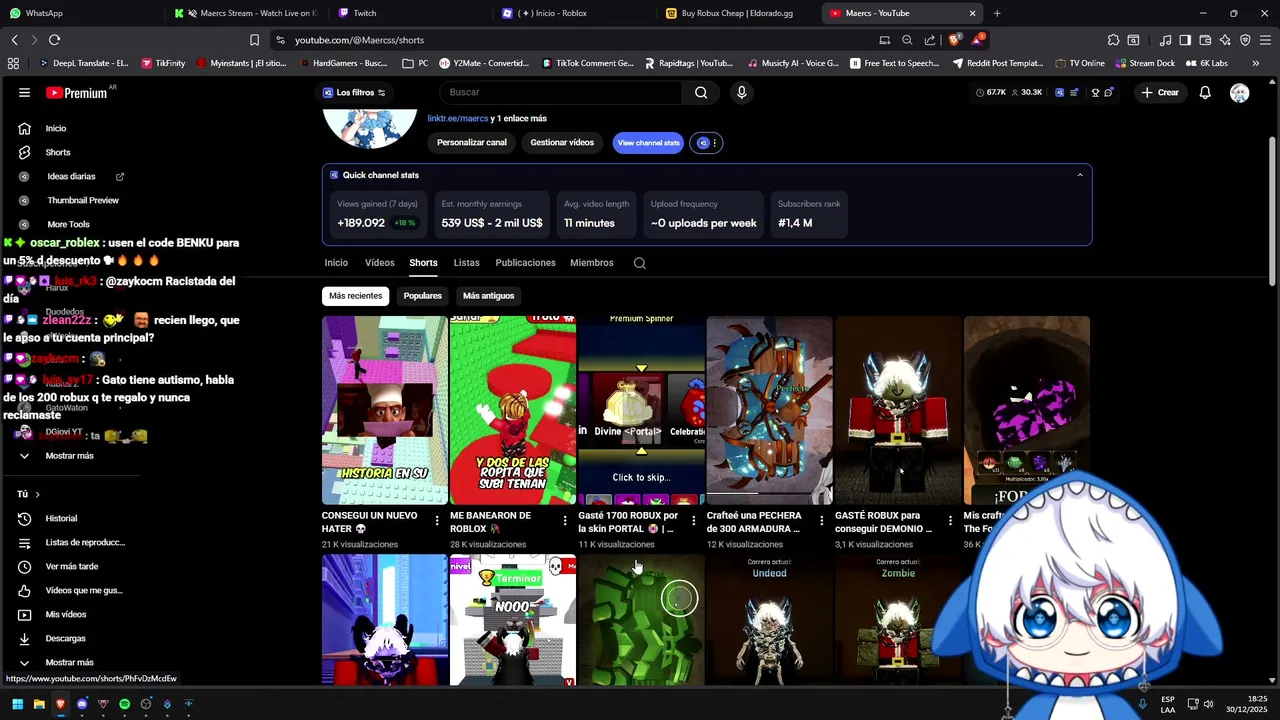Switch to the Inicio channel tab
The width and height of the screenshot is (1280, 720).
click(x=336, y=263)
